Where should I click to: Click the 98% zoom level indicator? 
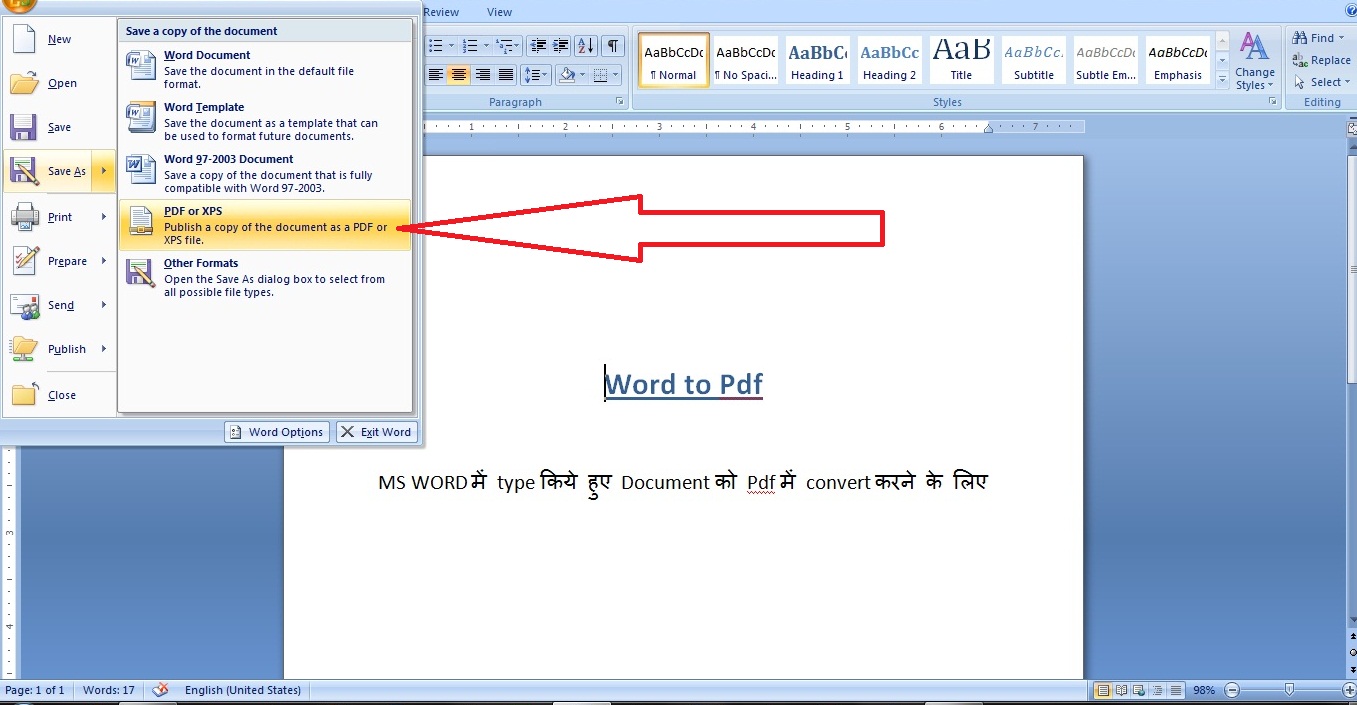point(1203,690)
